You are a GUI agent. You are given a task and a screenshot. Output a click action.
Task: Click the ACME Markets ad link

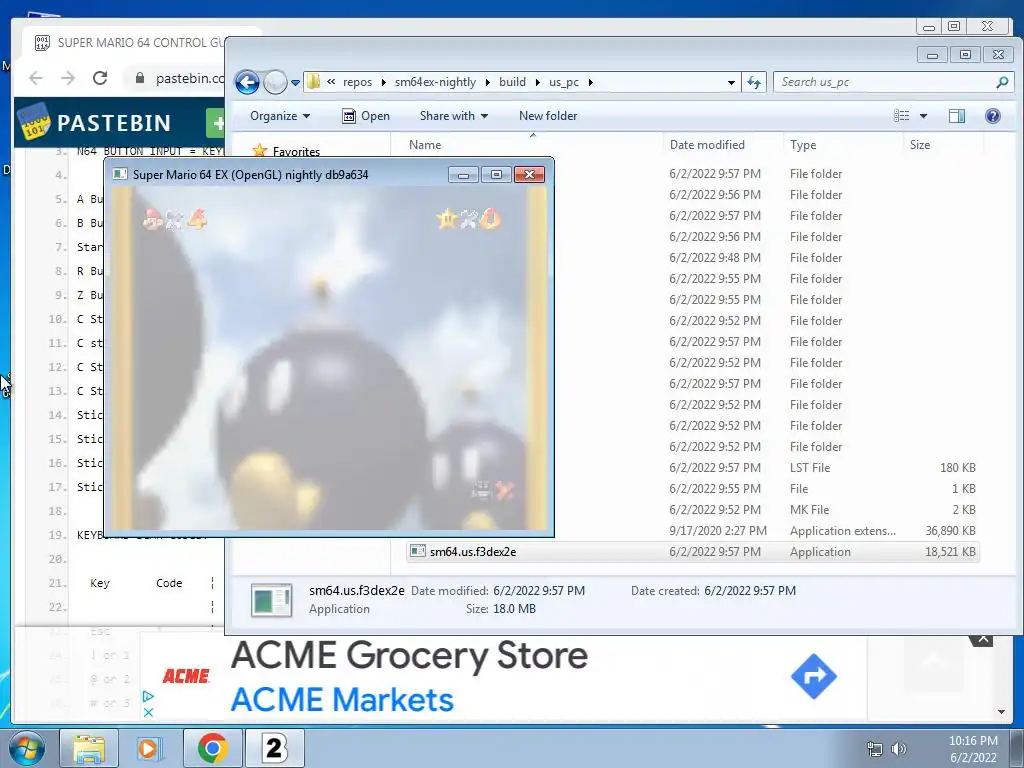coord(342,699)
